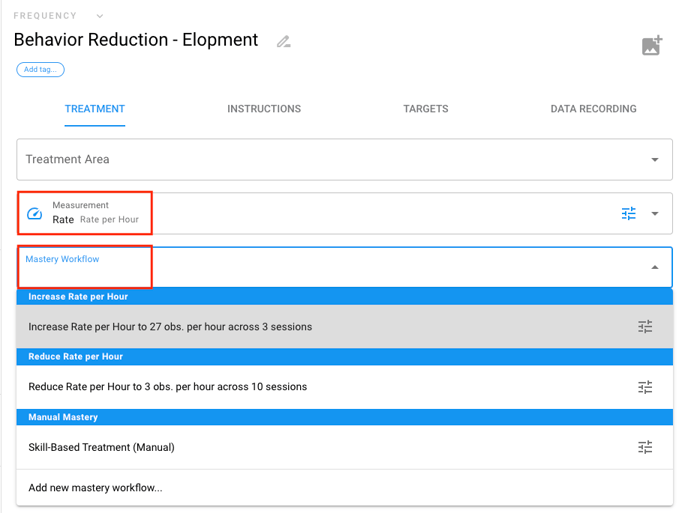Screen dimensions: 688x513
Task: Click the add image icon
Action: click(652, 45)
